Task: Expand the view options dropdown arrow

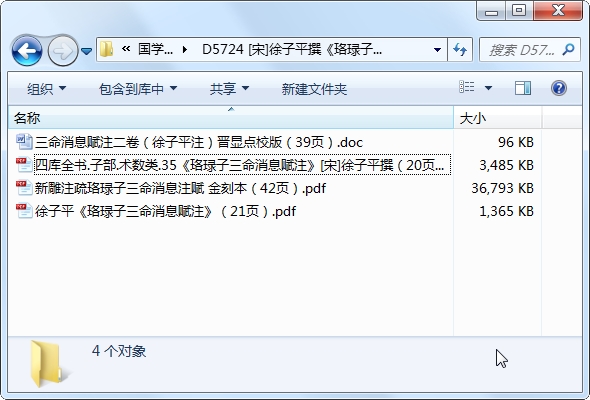Action: [488, 88]
